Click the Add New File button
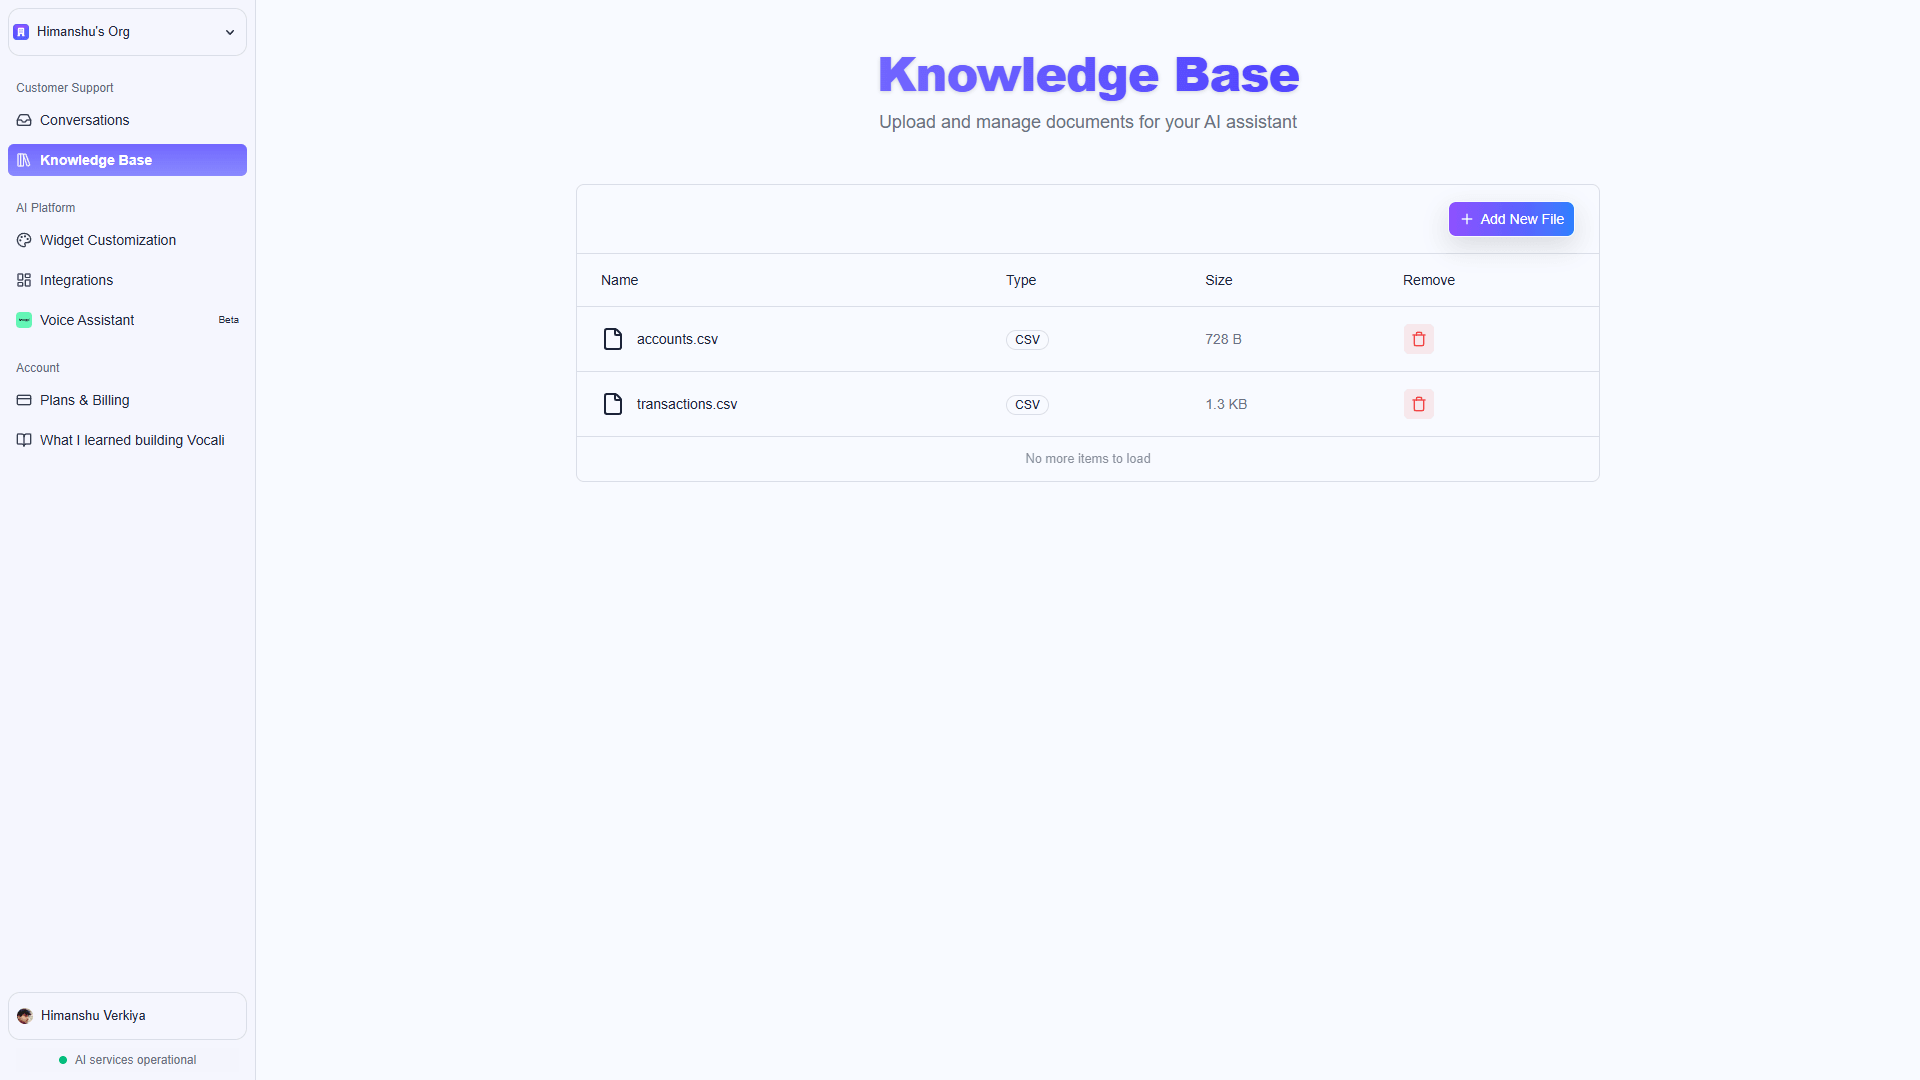 click(1511, 219)
